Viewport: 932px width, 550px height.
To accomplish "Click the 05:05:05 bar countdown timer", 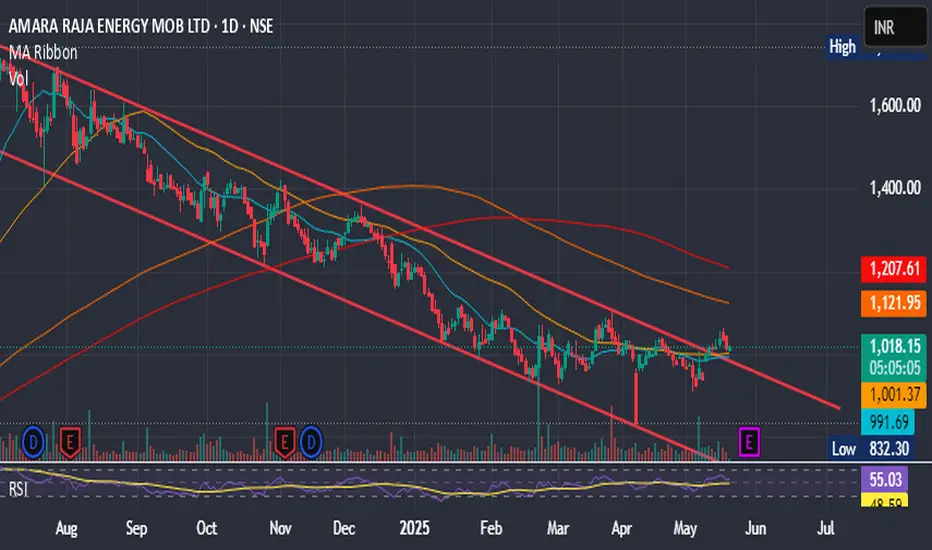I will [894, 369].
